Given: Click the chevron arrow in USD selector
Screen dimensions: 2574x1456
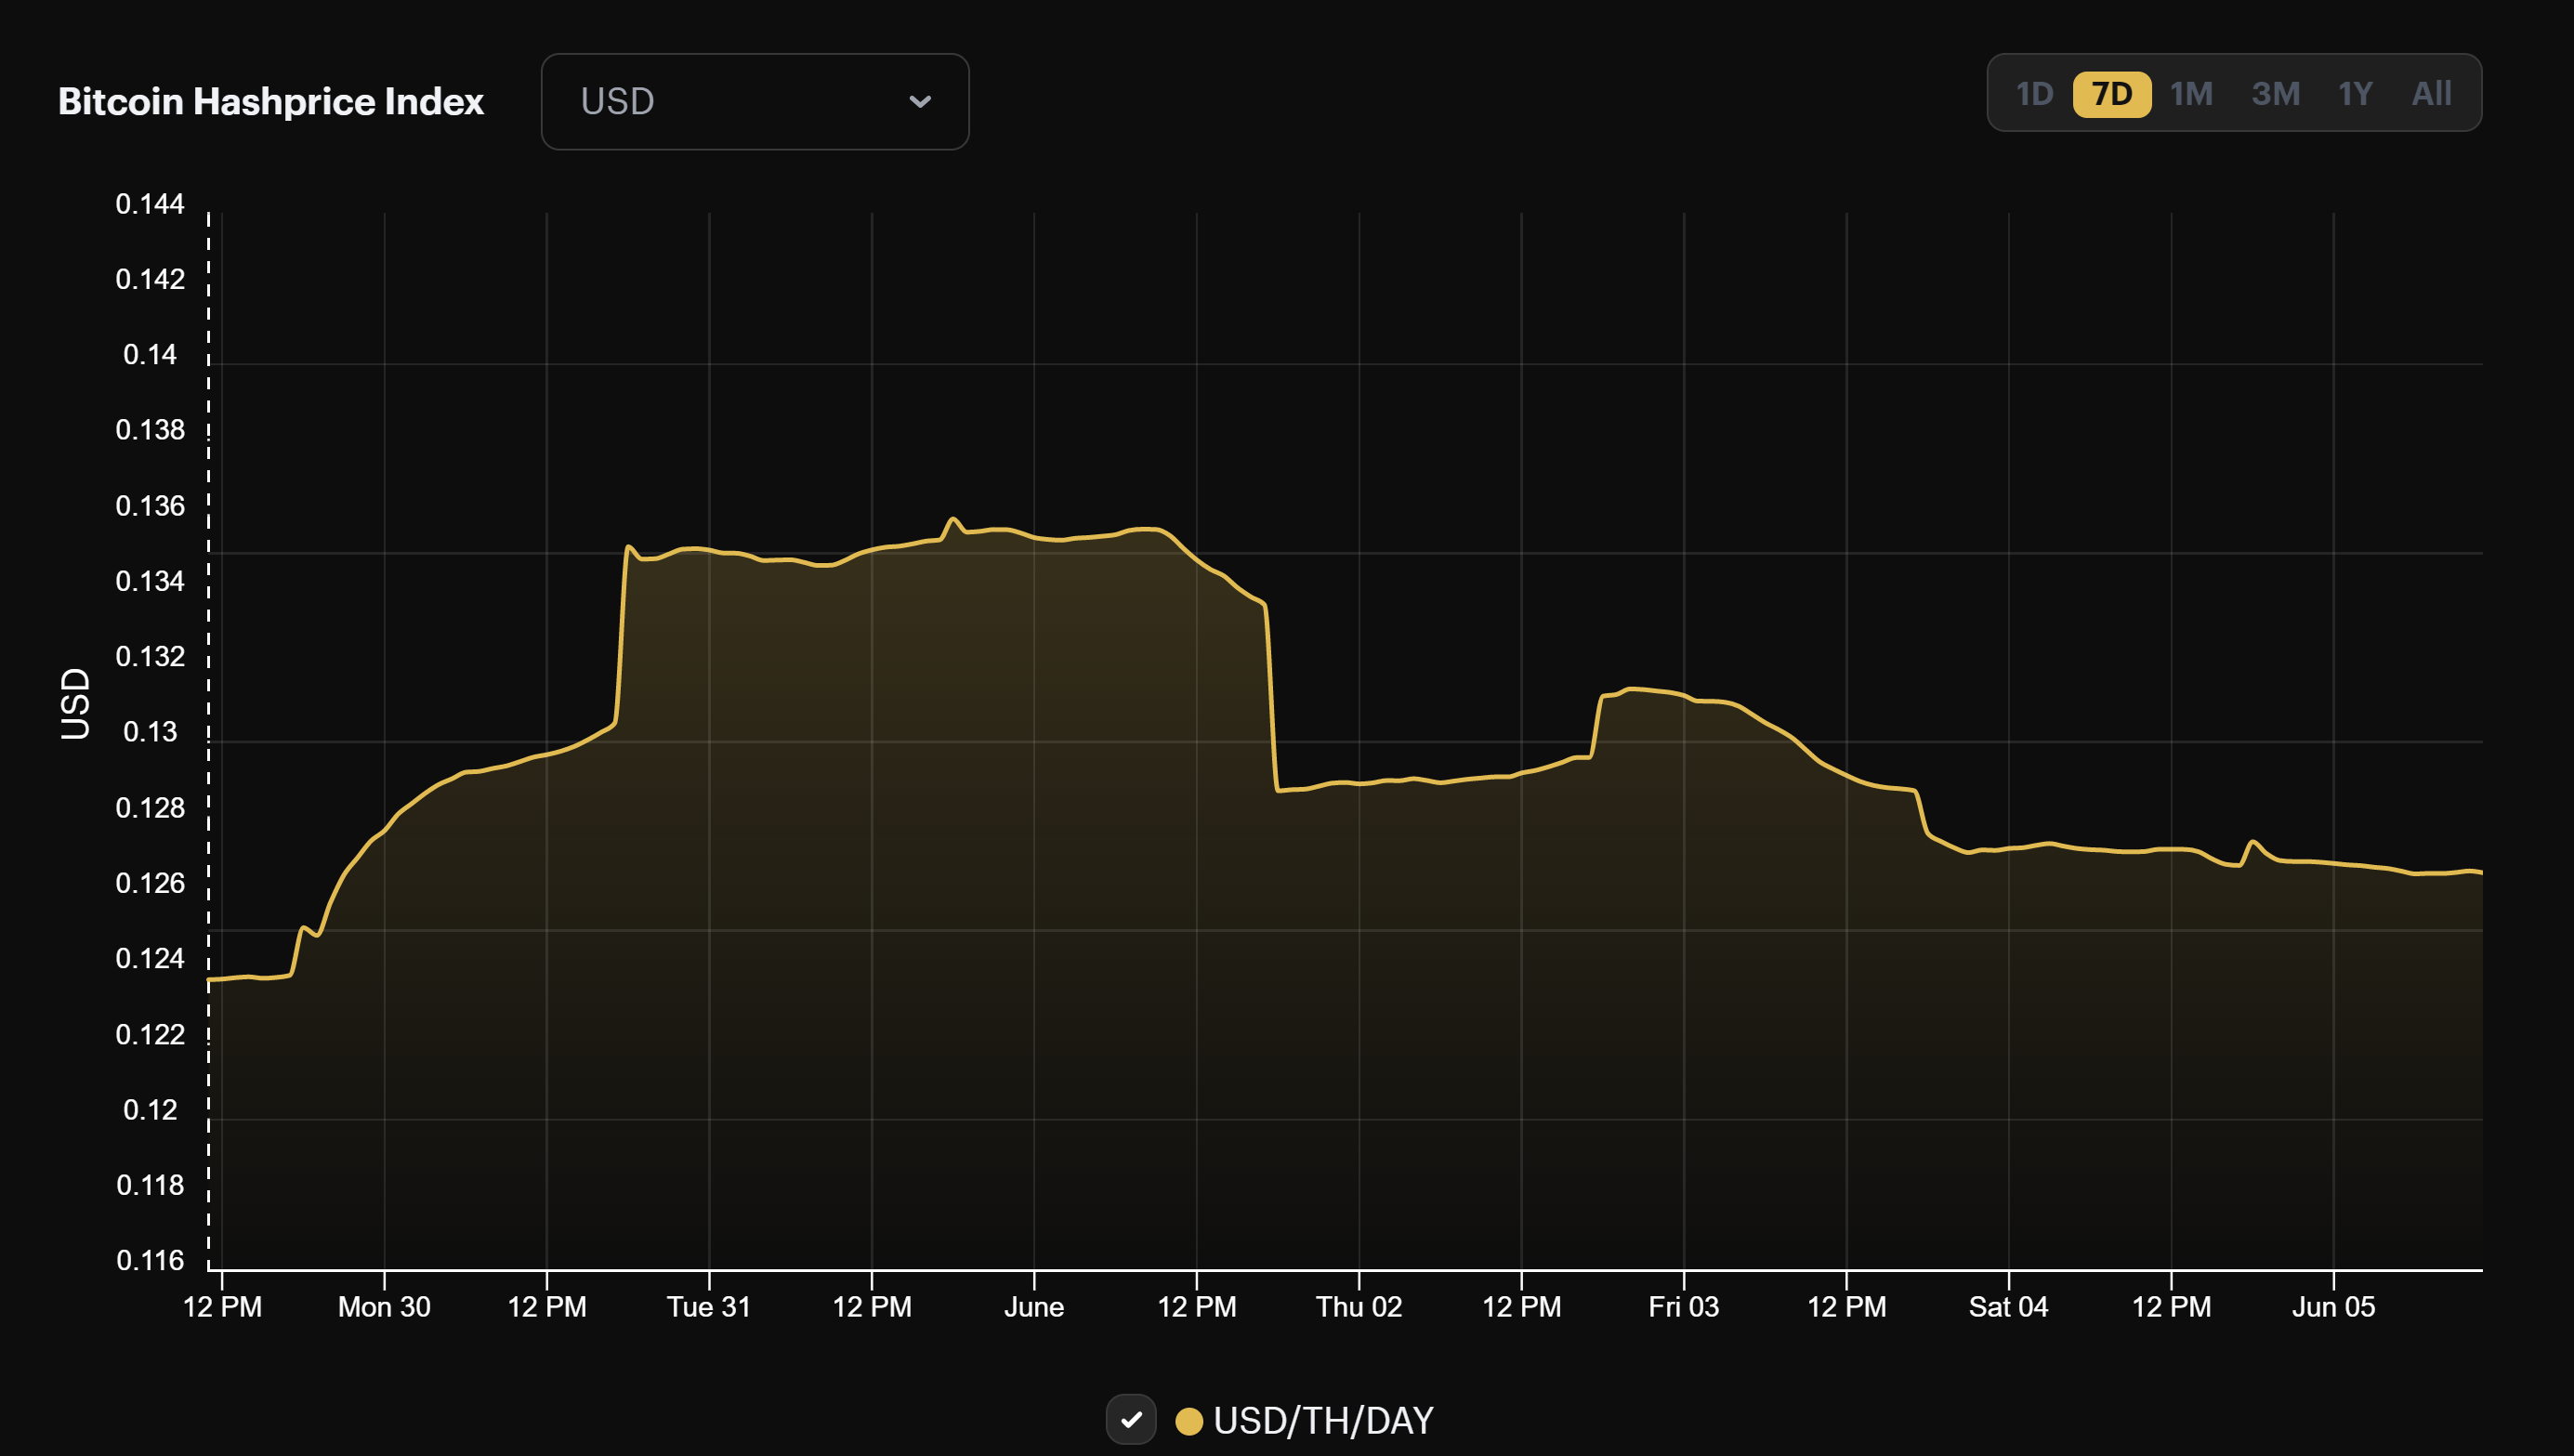Looking at the screenshot, I should tap(919, 102).
